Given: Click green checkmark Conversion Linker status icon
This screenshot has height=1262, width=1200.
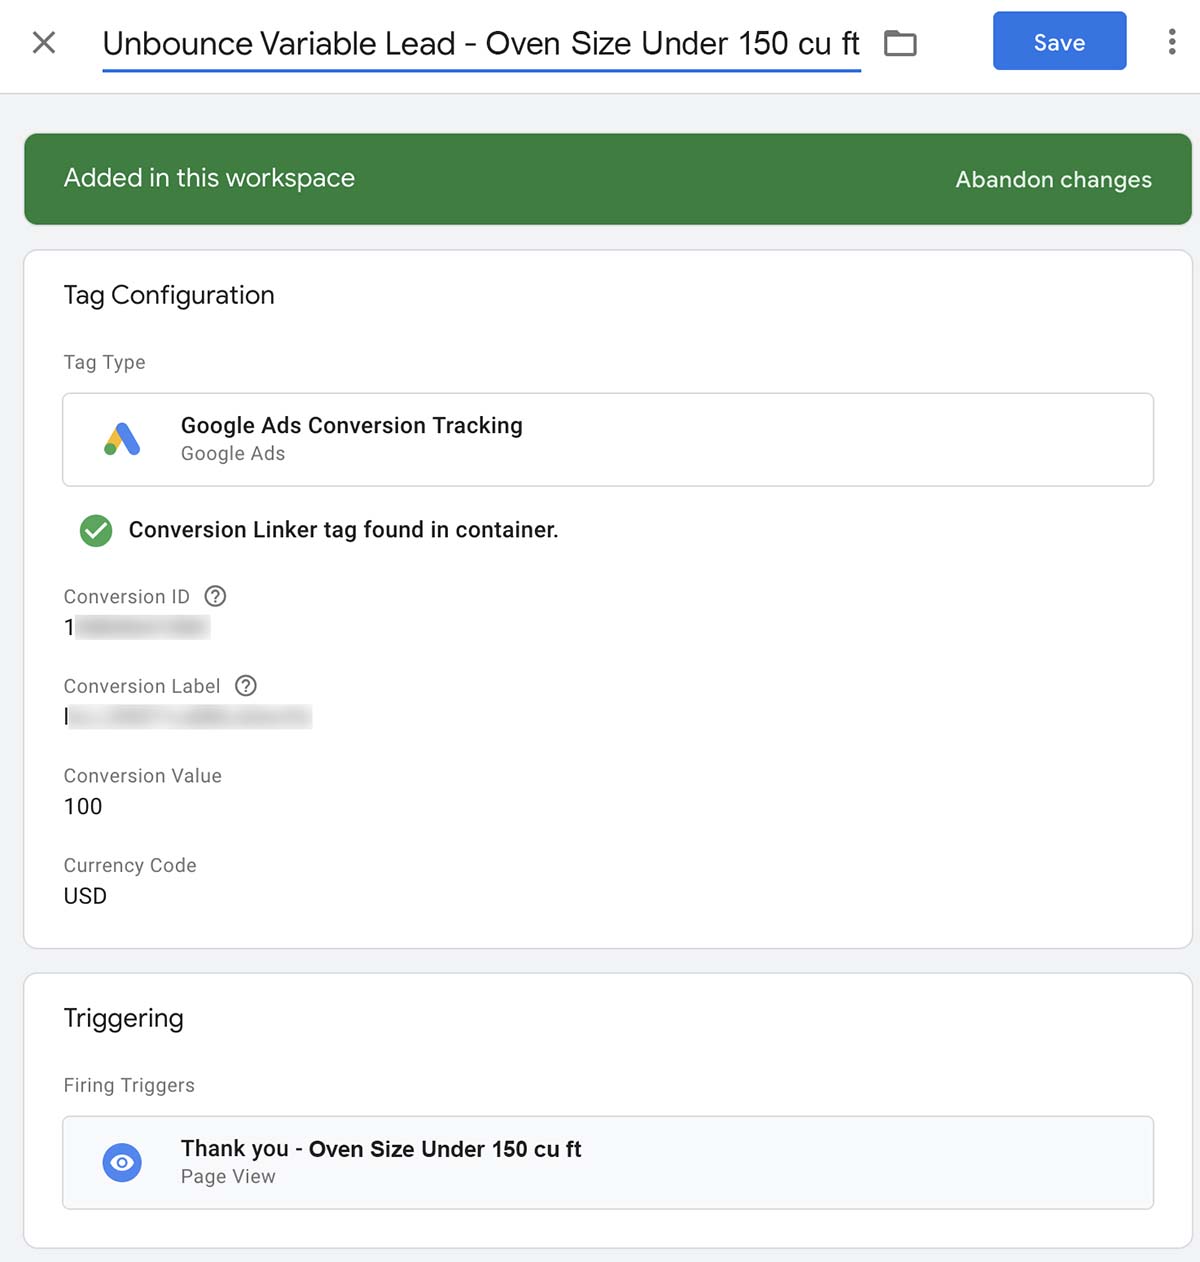Looking at the screenshot, I should pos(96,530).
